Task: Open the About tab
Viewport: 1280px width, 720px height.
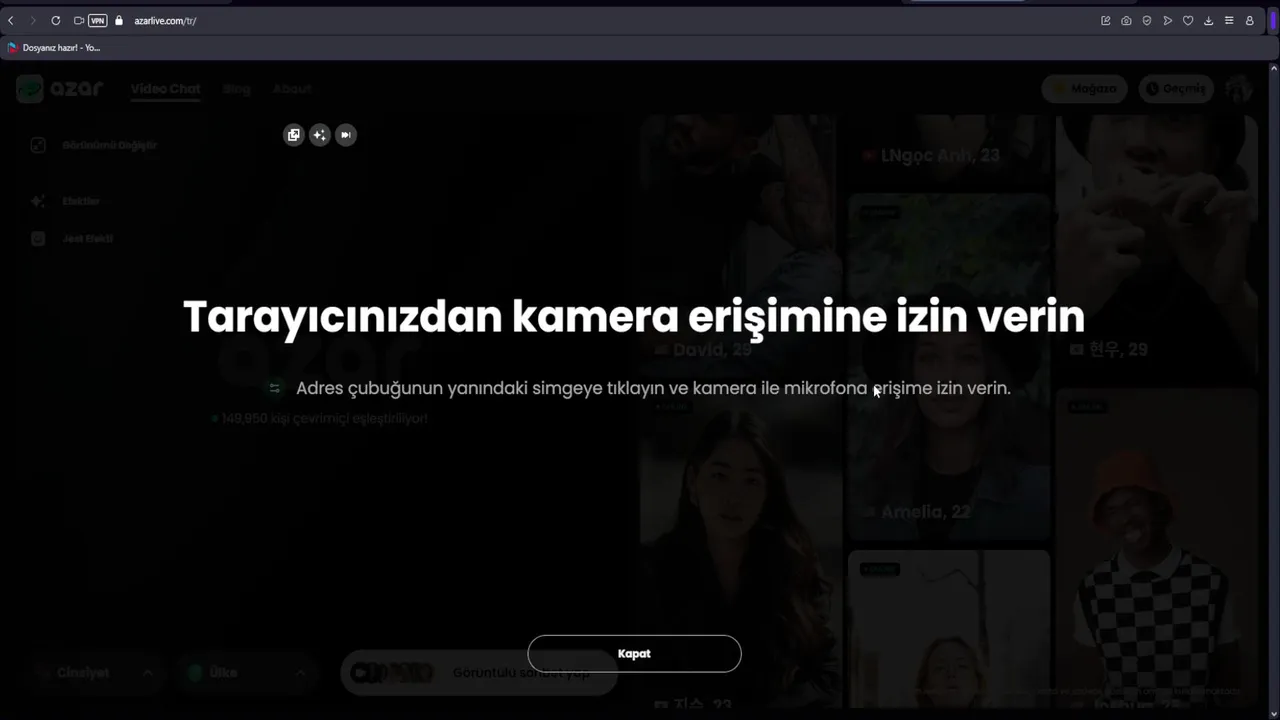Action: (x=292, y=89)
